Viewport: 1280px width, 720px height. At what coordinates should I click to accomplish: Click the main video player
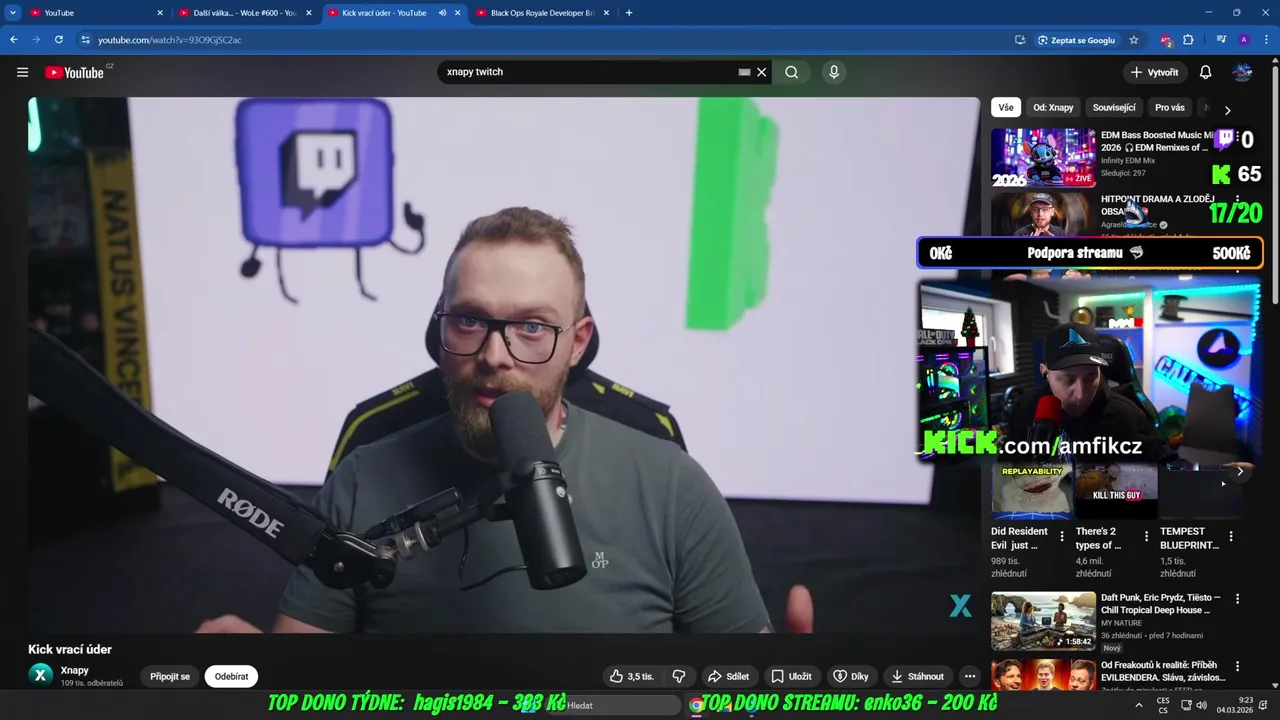click(x=504, y=365)
